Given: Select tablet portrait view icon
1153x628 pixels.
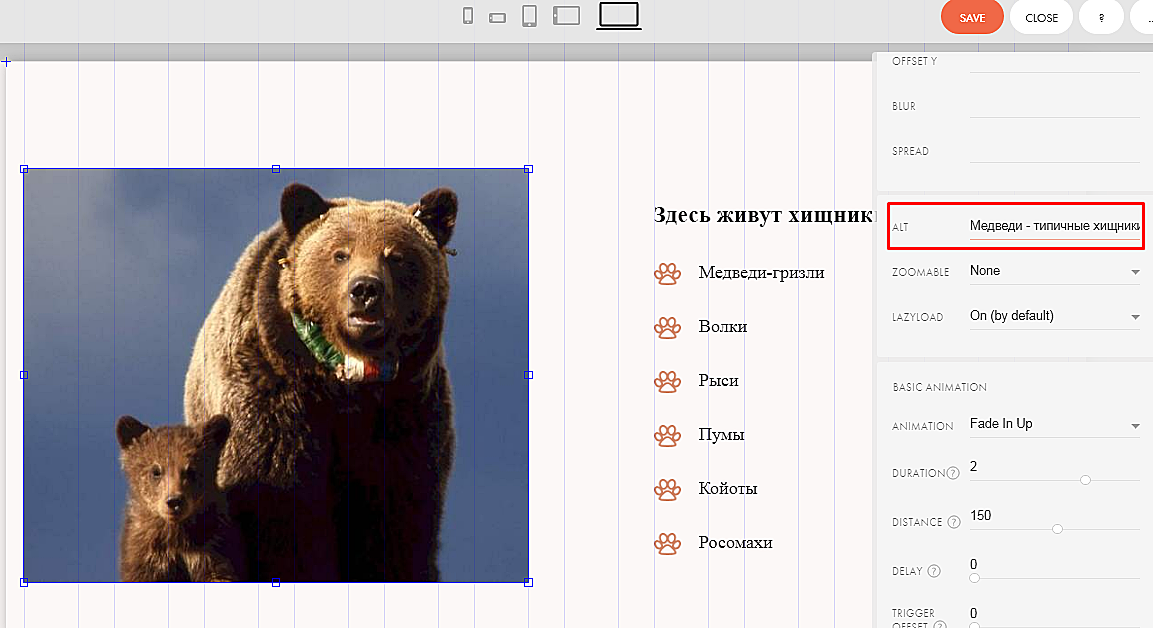Looking at the screenshot, I should tap(530, 16).
